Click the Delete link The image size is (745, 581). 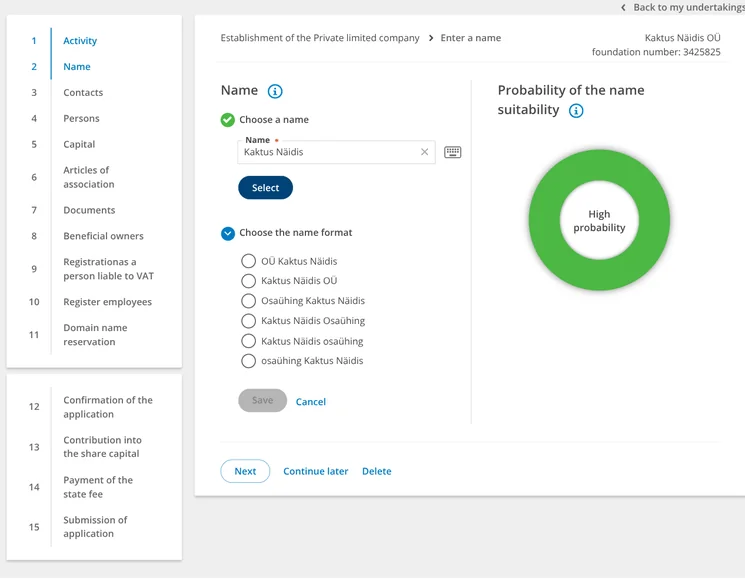pyautogui.click(x=377, y=471)
